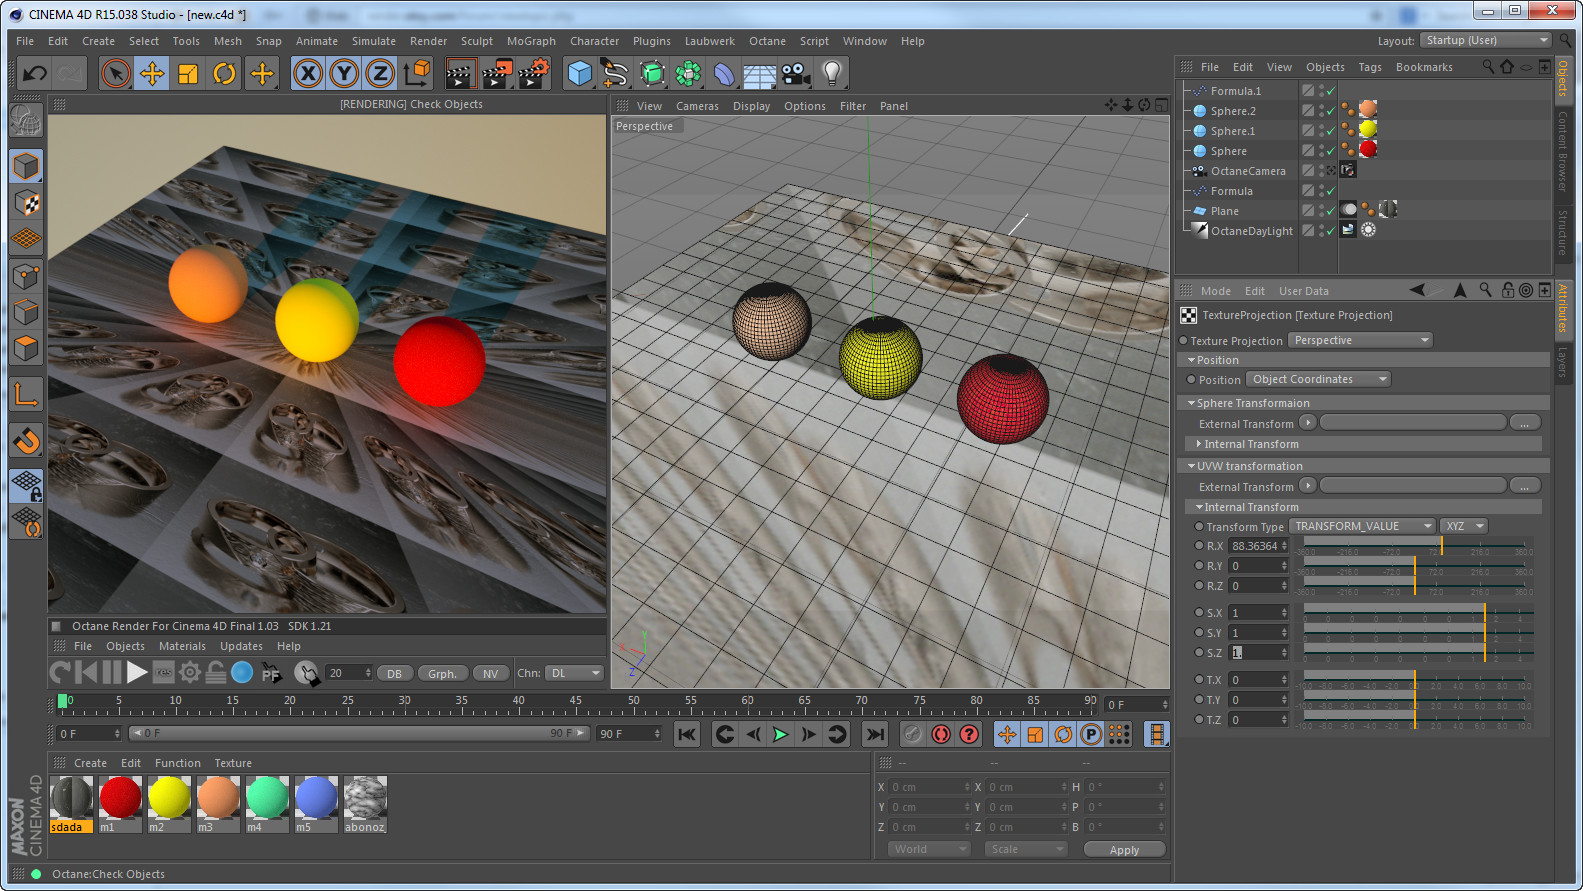Image resolution: width=1583 pixels, height=891 pixels.
Task: Click the DB button in Octane viewer
Action: (x=395, y=674)
